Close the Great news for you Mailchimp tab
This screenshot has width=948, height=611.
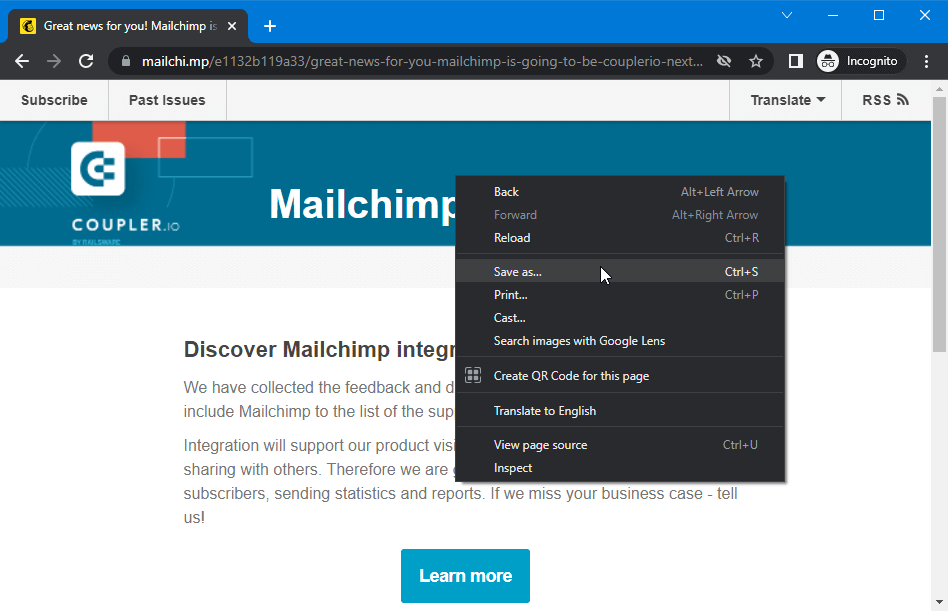coord(232,26)
